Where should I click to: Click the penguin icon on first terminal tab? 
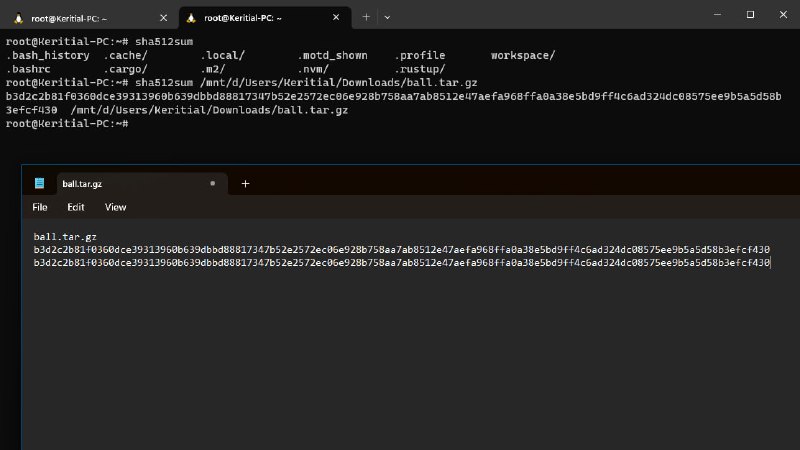coord(19,15)
